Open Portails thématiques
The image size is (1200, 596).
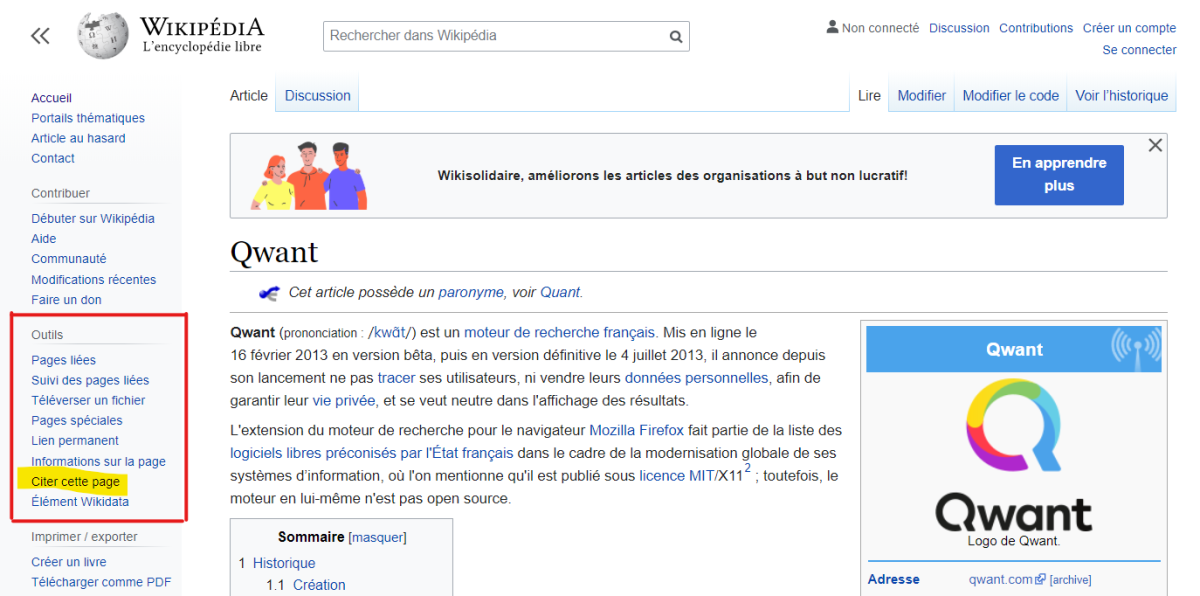pyautogui.click(x=88, y=118)
